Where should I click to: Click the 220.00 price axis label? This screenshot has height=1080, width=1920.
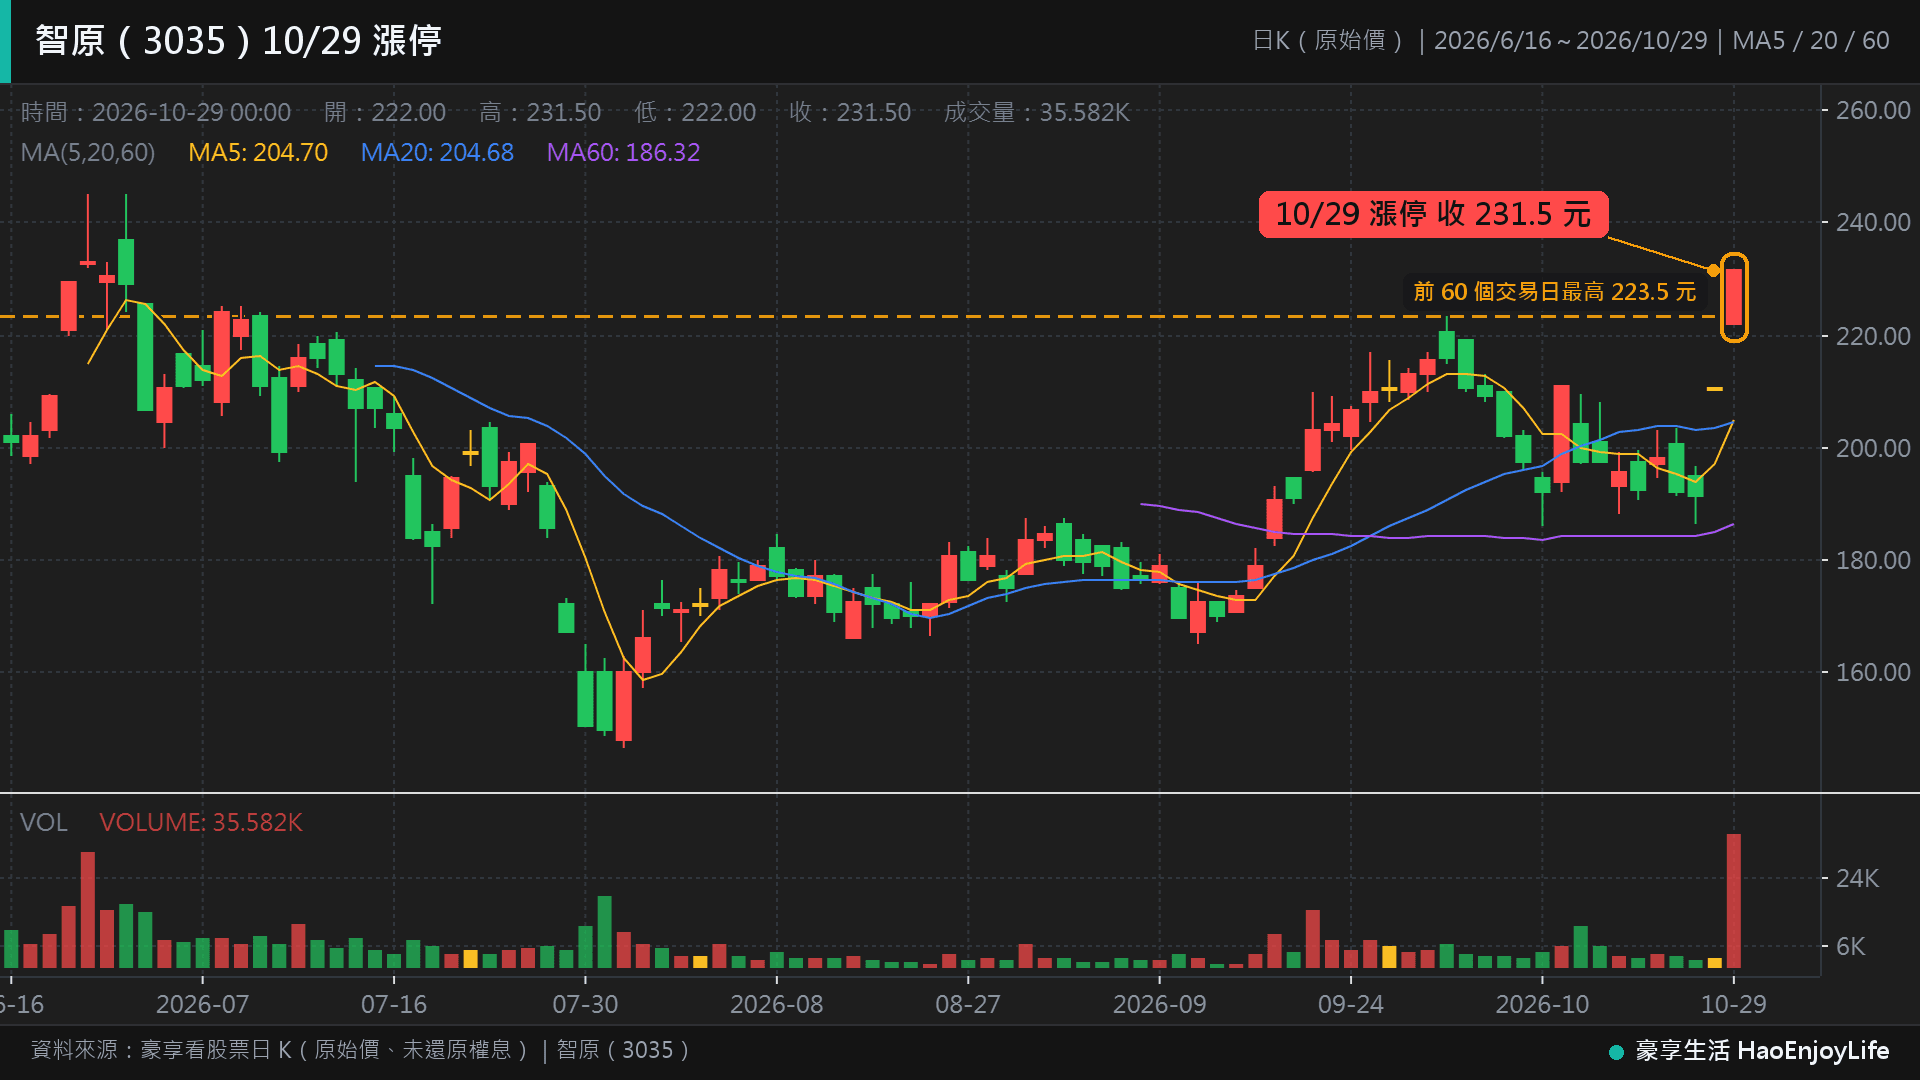(x=1873, y=336)
